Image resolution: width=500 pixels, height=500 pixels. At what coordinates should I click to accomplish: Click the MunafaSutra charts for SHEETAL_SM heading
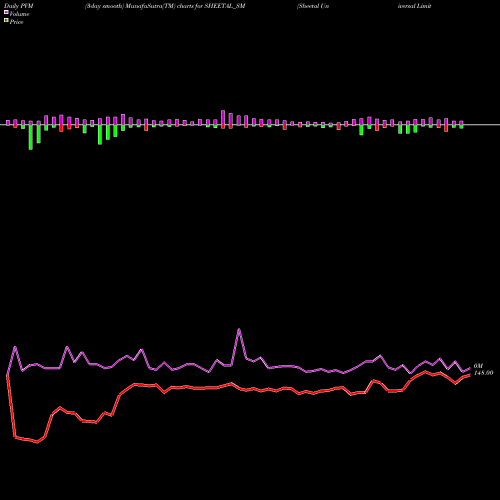coord(165,6)
